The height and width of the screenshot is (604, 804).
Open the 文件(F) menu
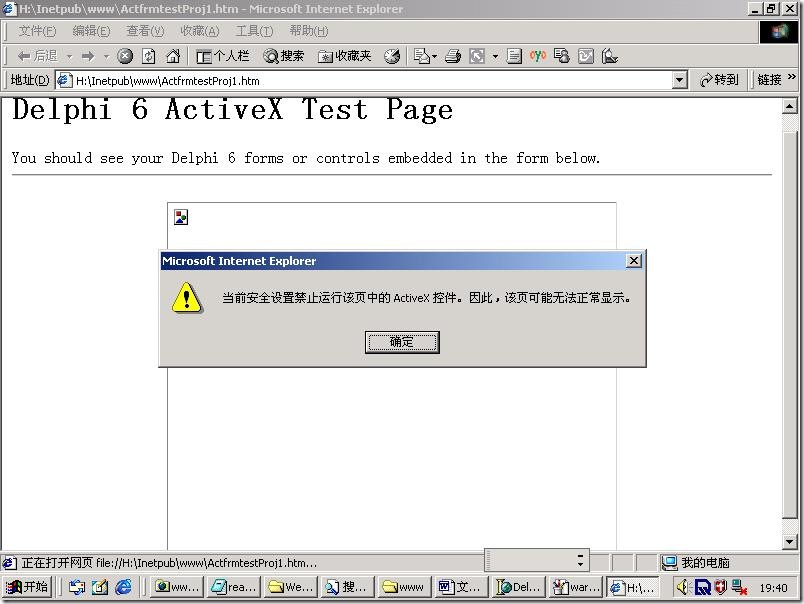[x=37, y=31]
